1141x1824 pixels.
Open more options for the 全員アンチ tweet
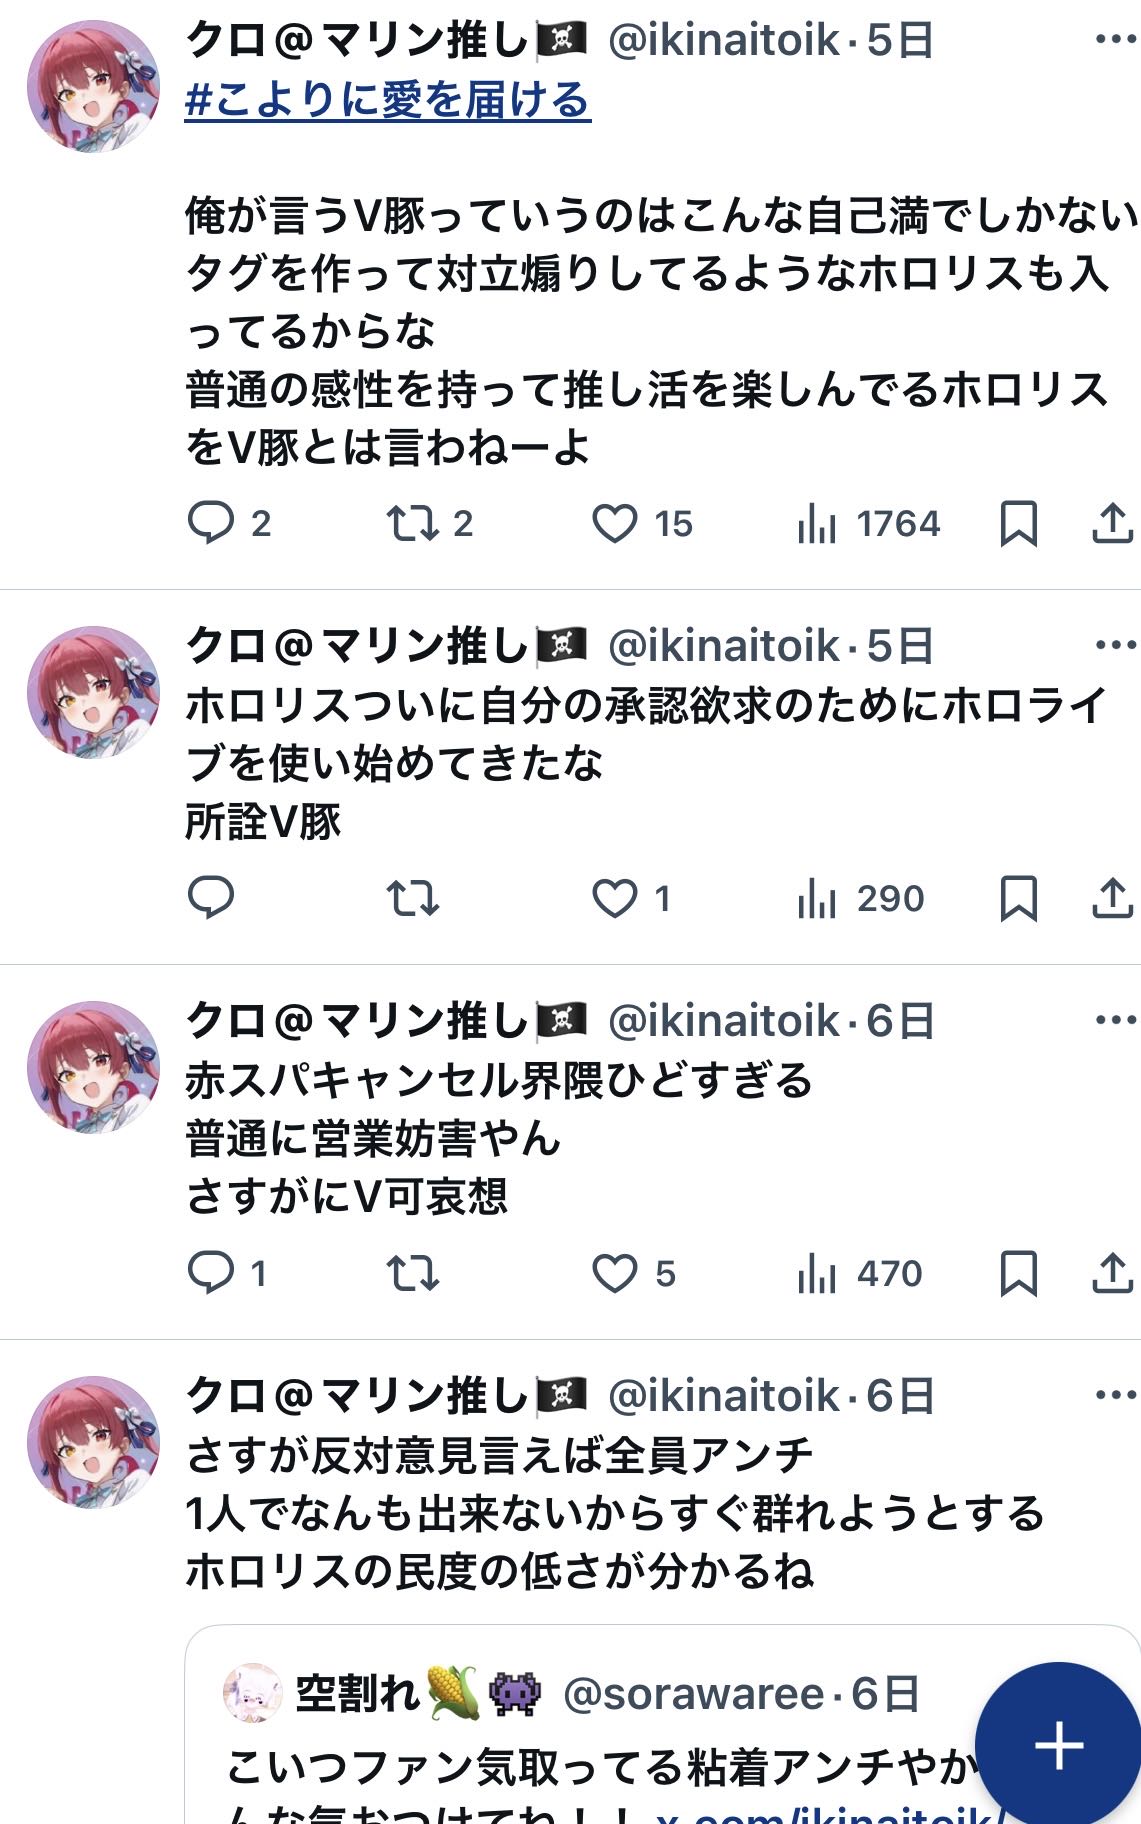pos(1115,1395)
